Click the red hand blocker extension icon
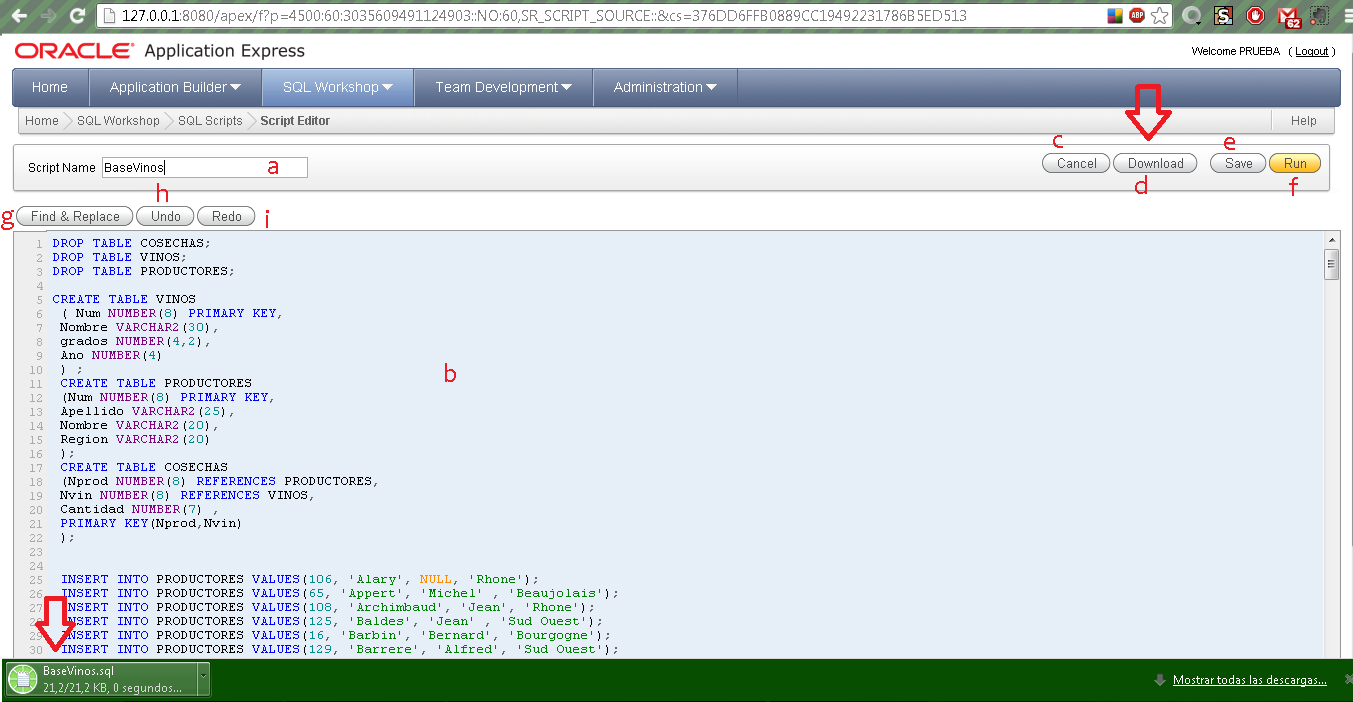The width and height of the screenshot is (1353, 702). (1256, 16)
